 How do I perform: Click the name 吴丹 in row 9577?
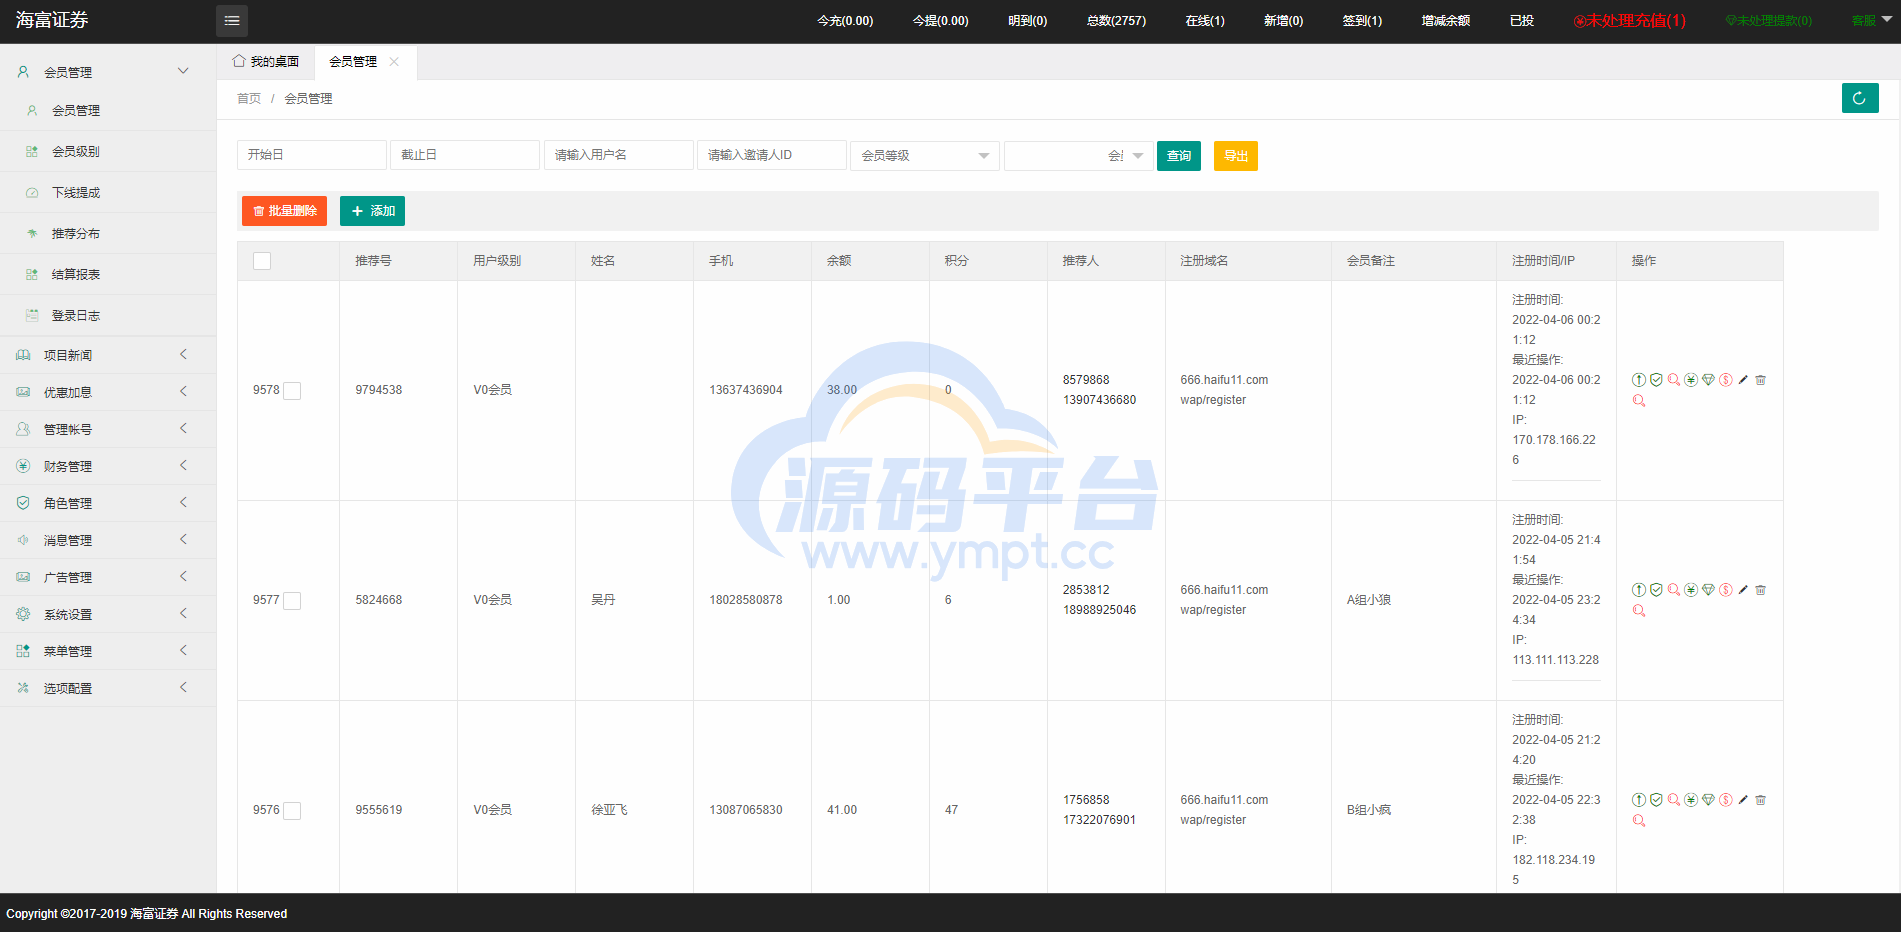tap(603, 600)
